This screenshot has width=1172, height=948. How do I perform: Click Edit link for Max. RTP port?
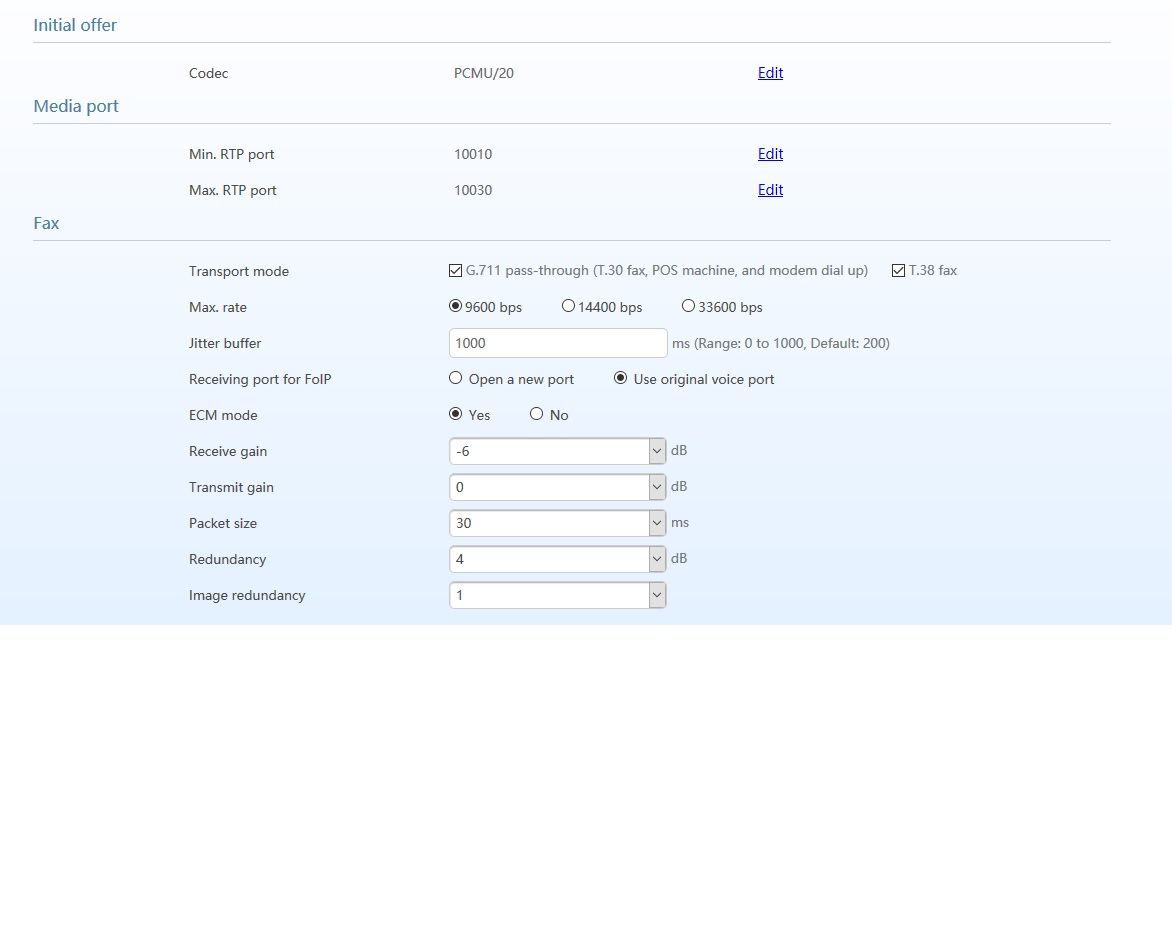coord(770,190)
